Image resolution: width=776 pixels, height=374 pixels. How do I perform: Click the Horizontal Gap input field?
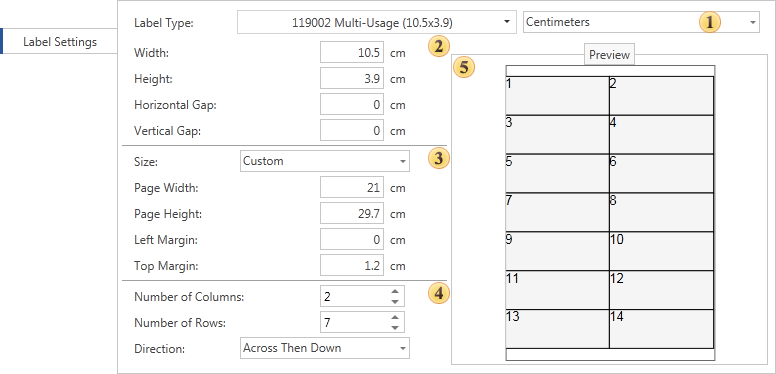pyautogui.click(x=352, y=105)
